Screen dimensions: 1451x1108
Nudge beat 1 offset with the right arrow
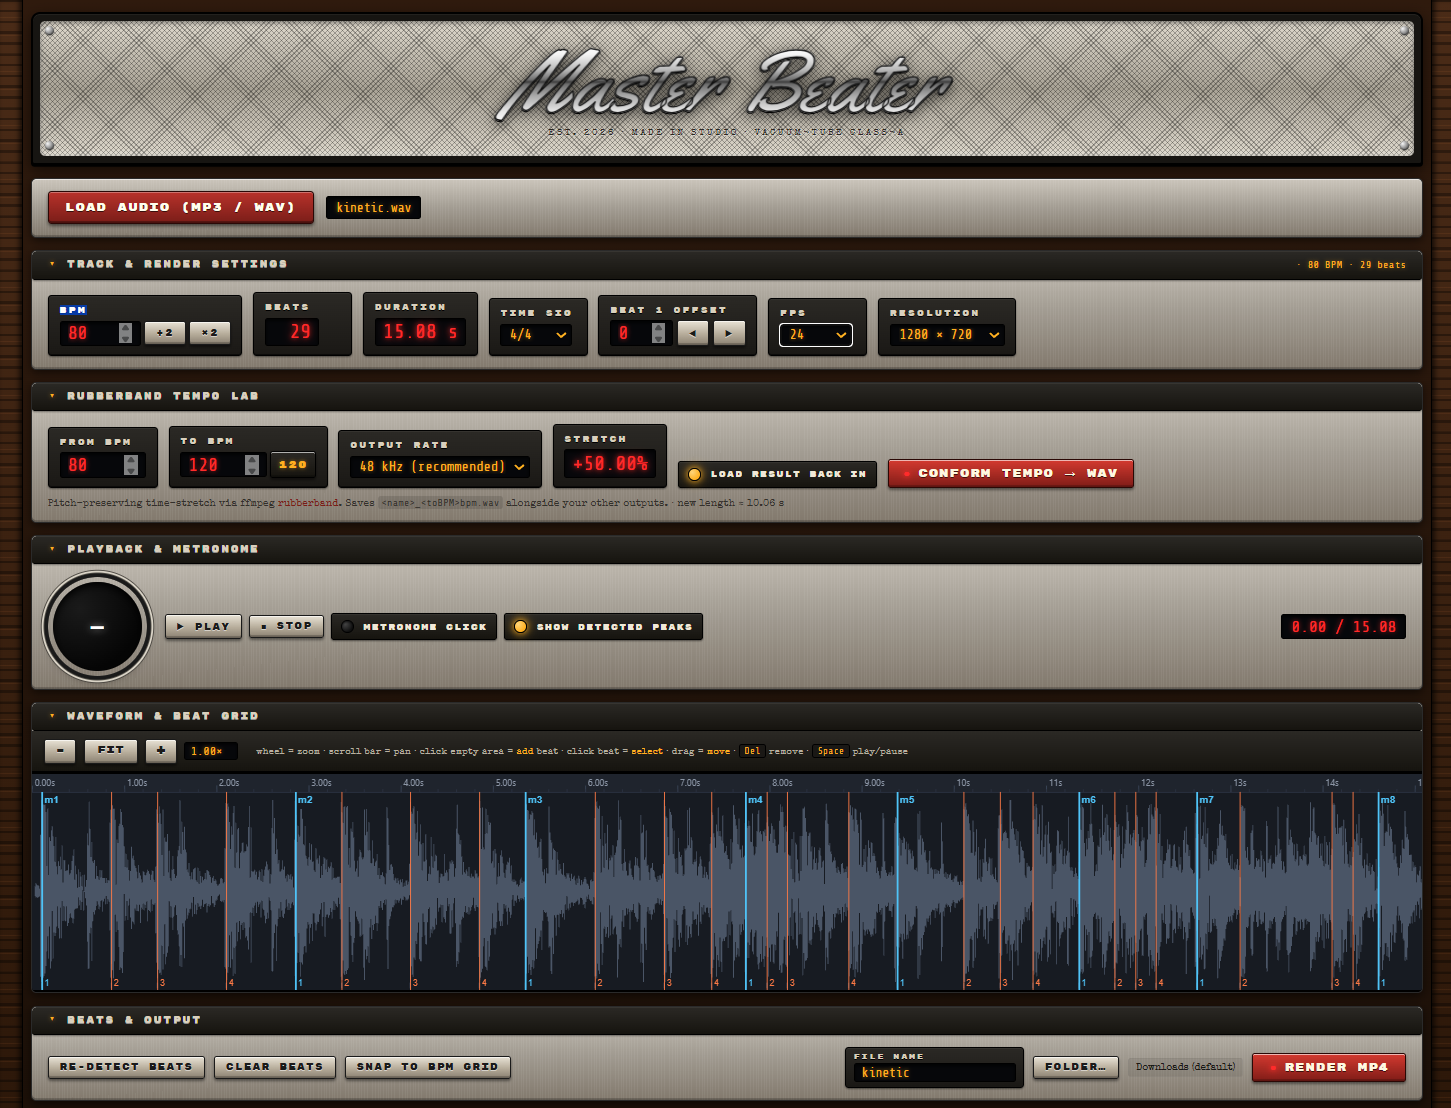coord(729,333)
